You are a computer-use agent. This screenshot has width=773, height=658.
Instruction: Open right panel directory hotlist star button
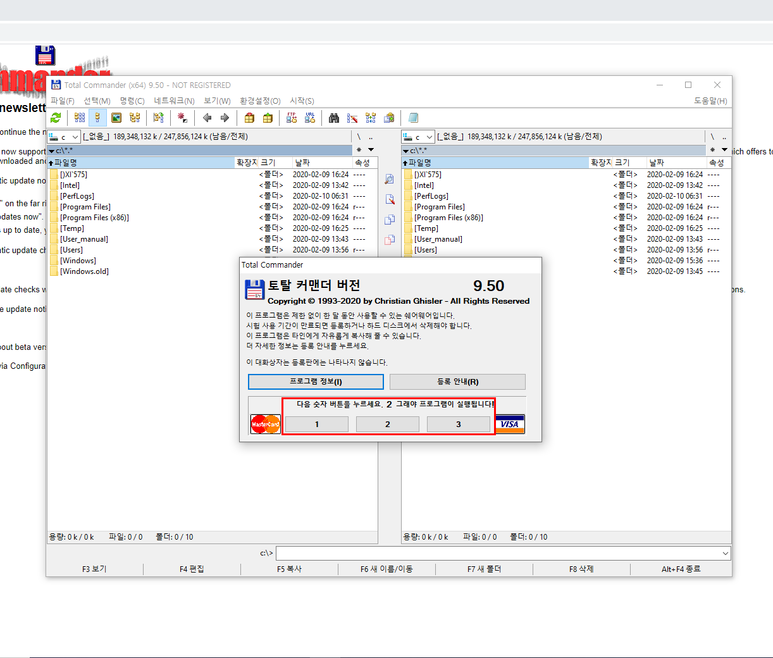713,149
